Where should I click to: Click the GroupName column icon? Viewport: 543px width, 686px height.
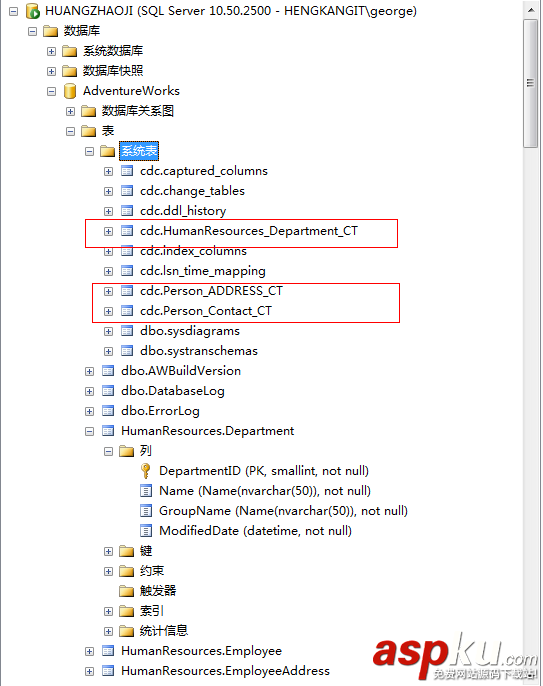pos(146,511)
